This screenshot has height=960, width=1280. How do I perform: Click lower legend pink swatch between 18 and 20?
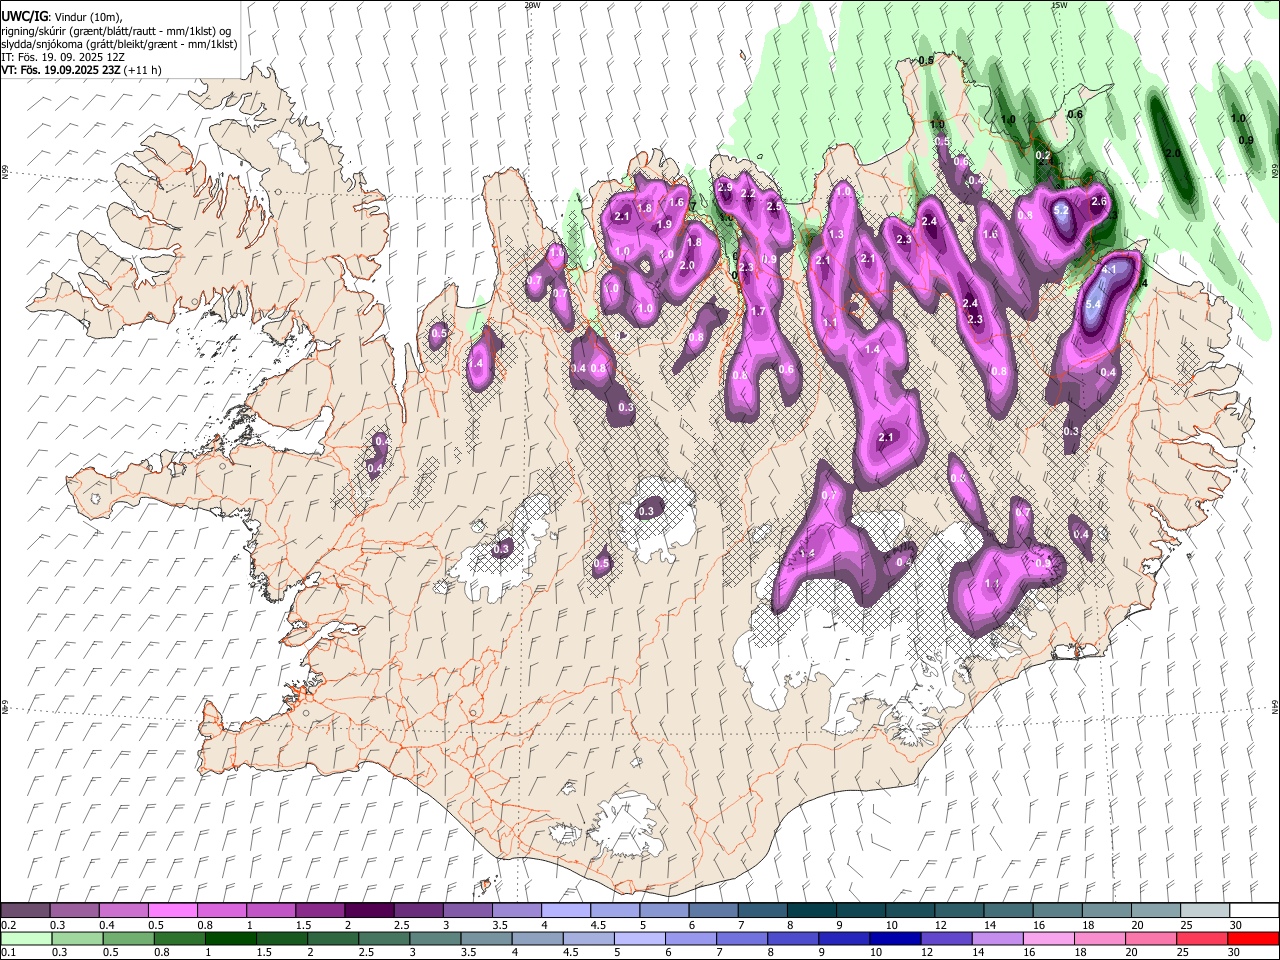[1099, 938]
